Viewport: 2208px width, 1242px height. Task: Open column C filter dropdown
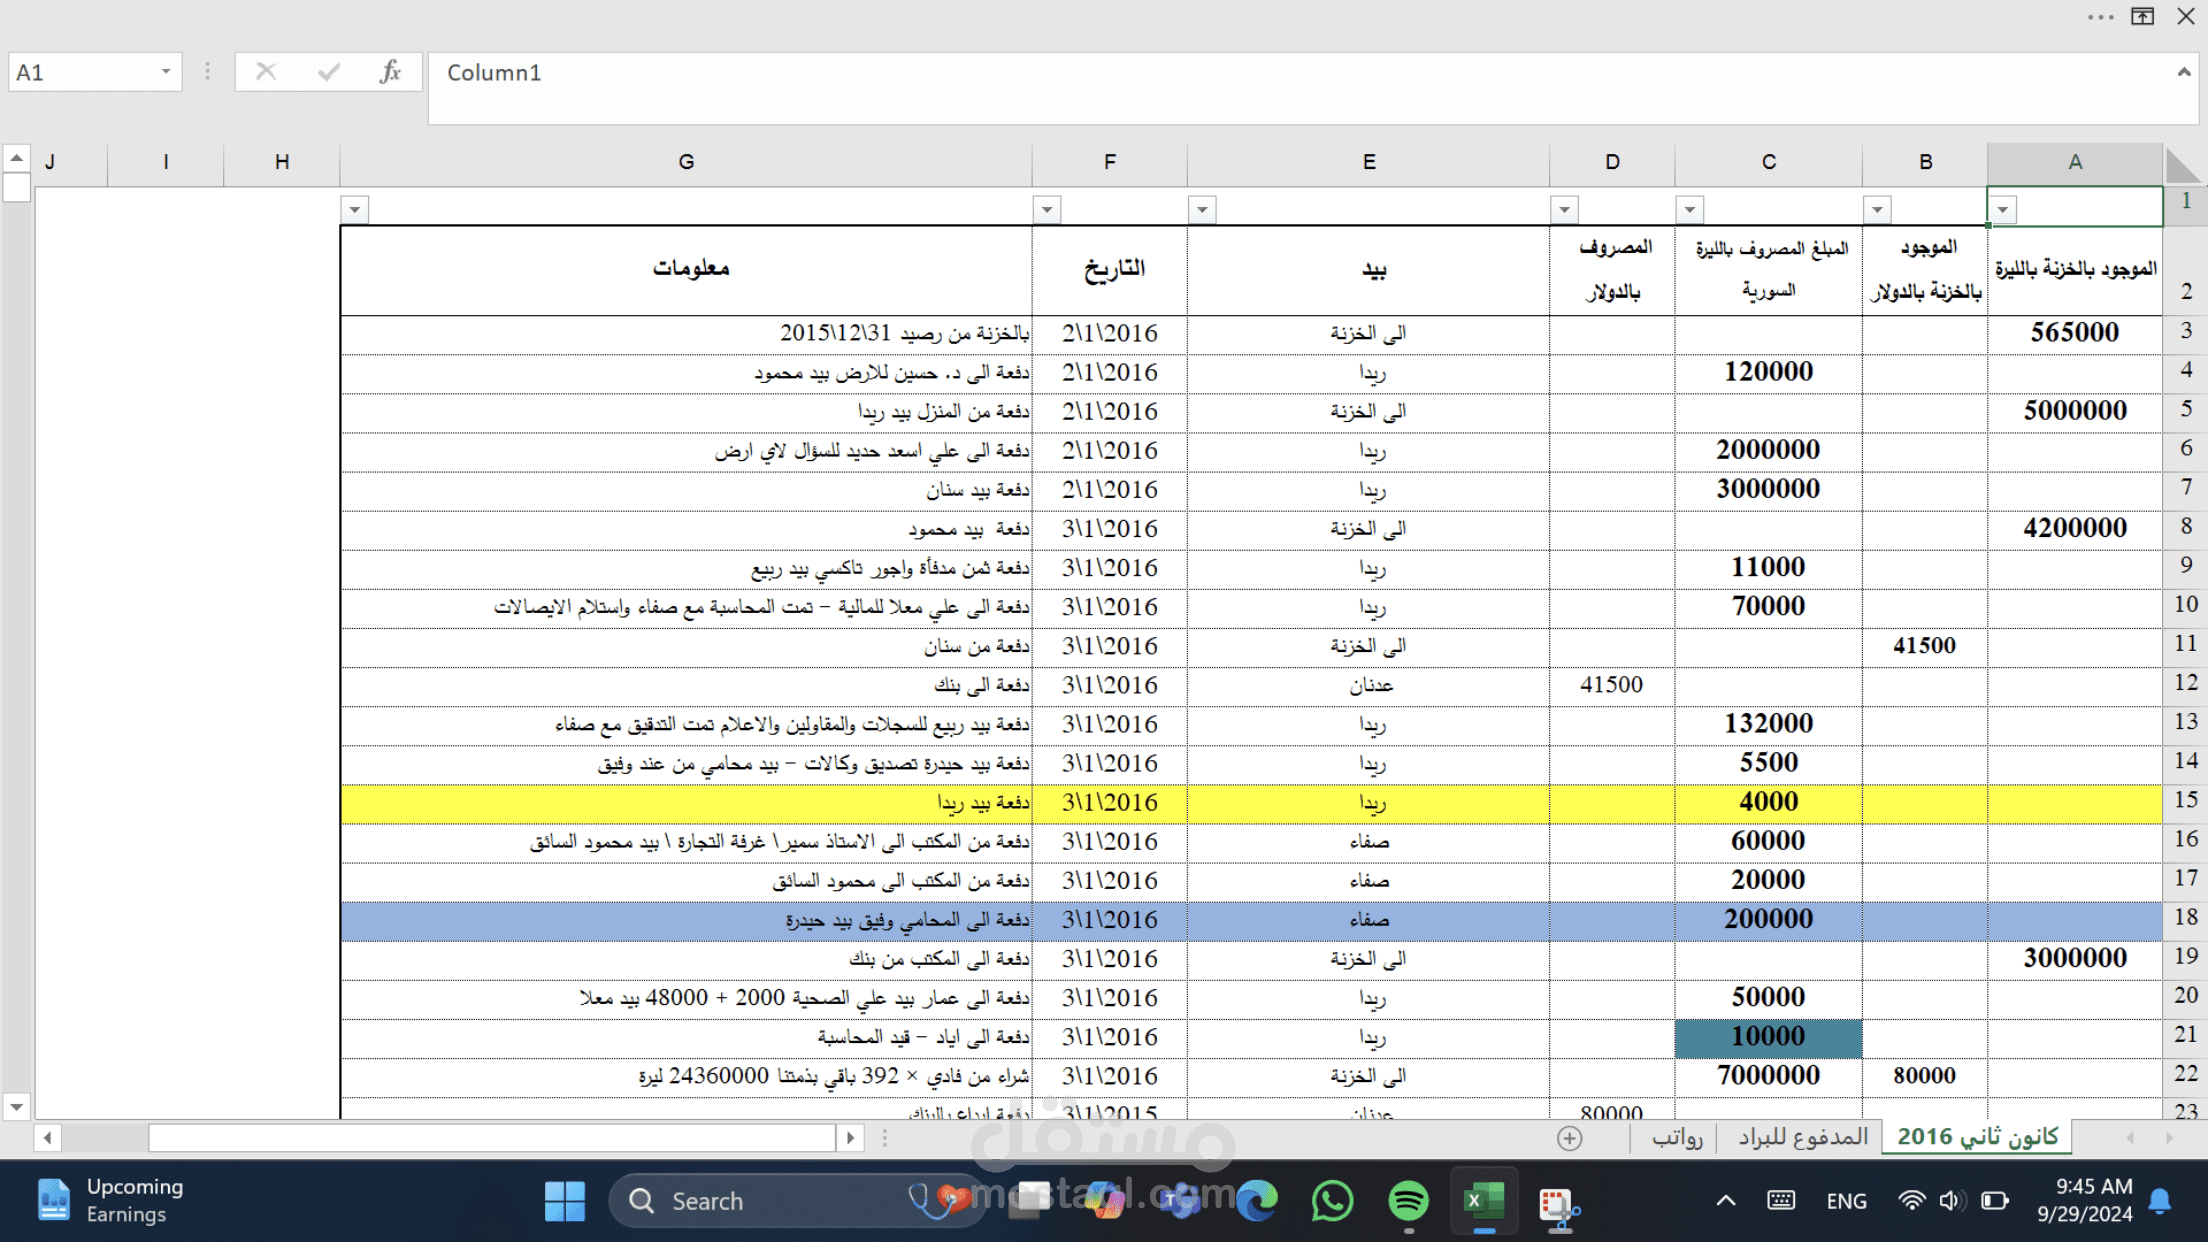point(1689,210)
